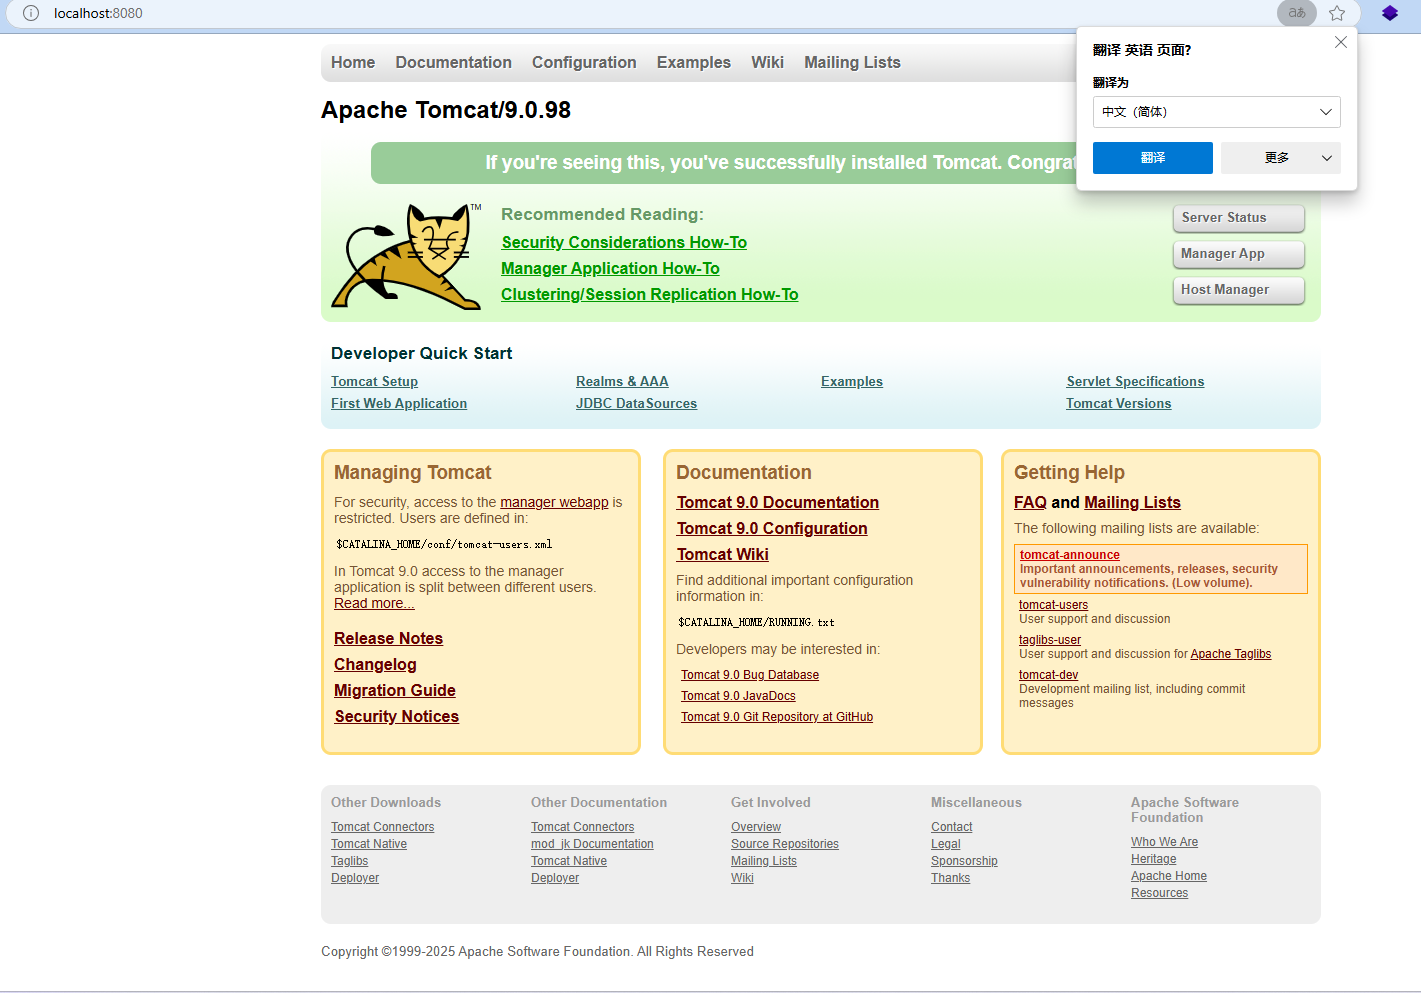Open the Heritage link

coord(1153,859)
